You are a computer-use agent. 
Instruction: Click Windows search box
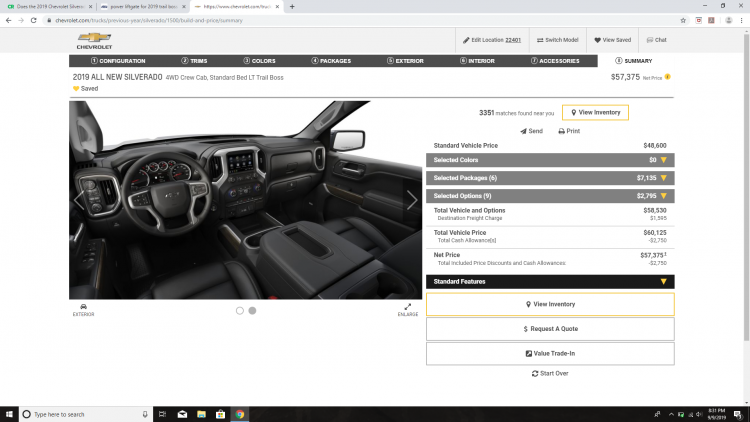[86, 414]
